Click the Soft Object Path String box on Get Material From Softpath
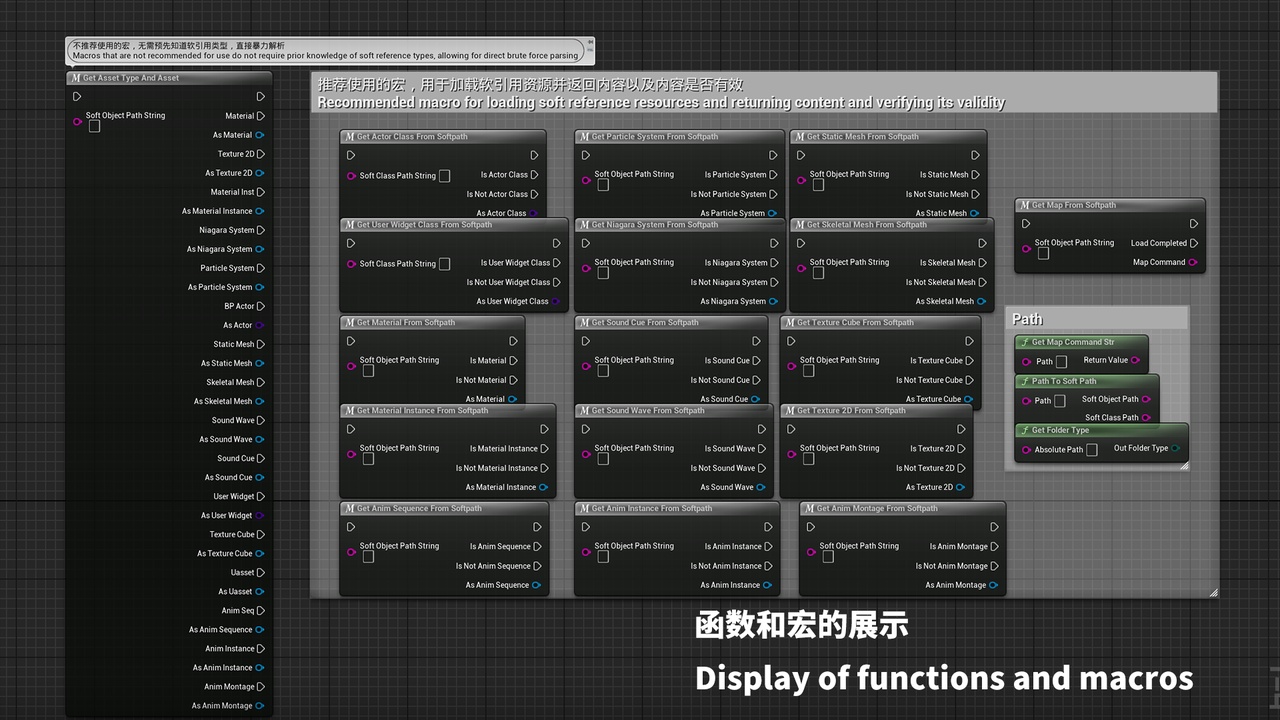Screen dimensions: 1280x720 [x=368, y=371]
